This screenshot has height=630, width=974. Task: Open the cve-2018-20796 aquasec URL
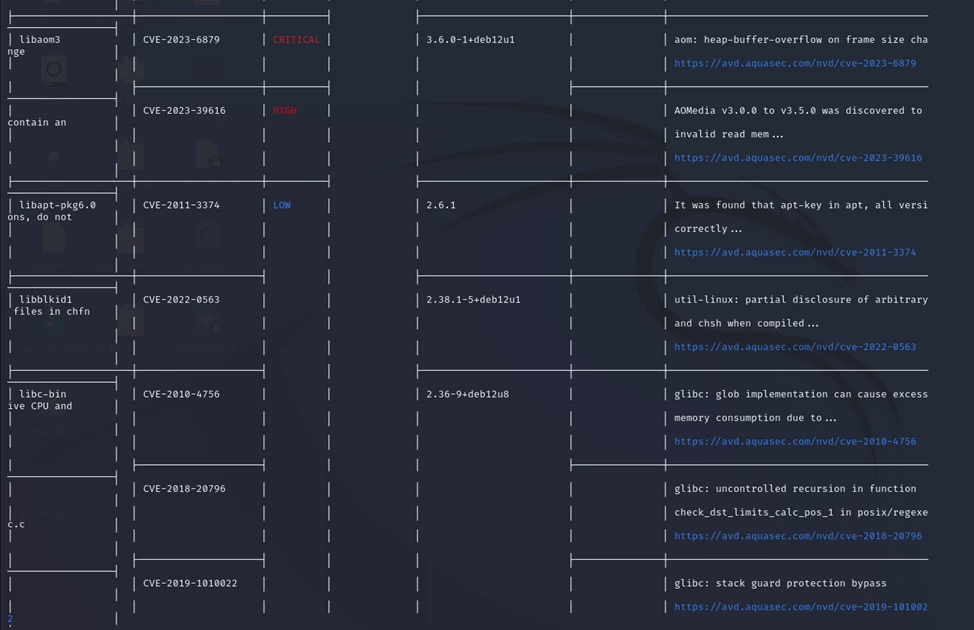pos(798,536)
